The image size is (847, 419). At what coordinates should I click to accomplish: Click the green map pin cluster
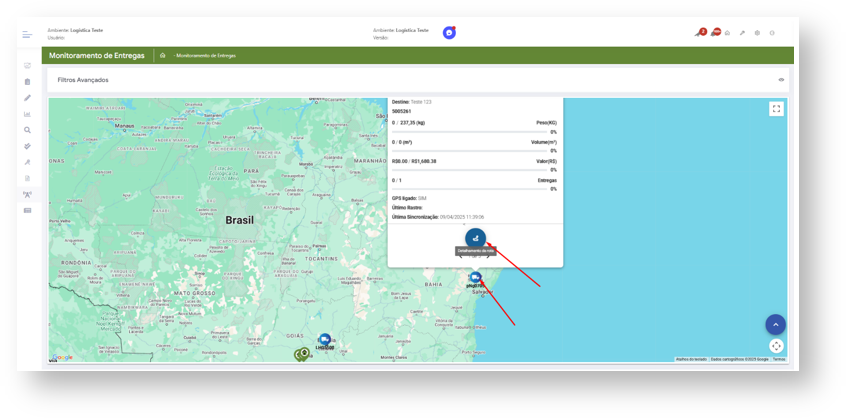click(302, 354)
